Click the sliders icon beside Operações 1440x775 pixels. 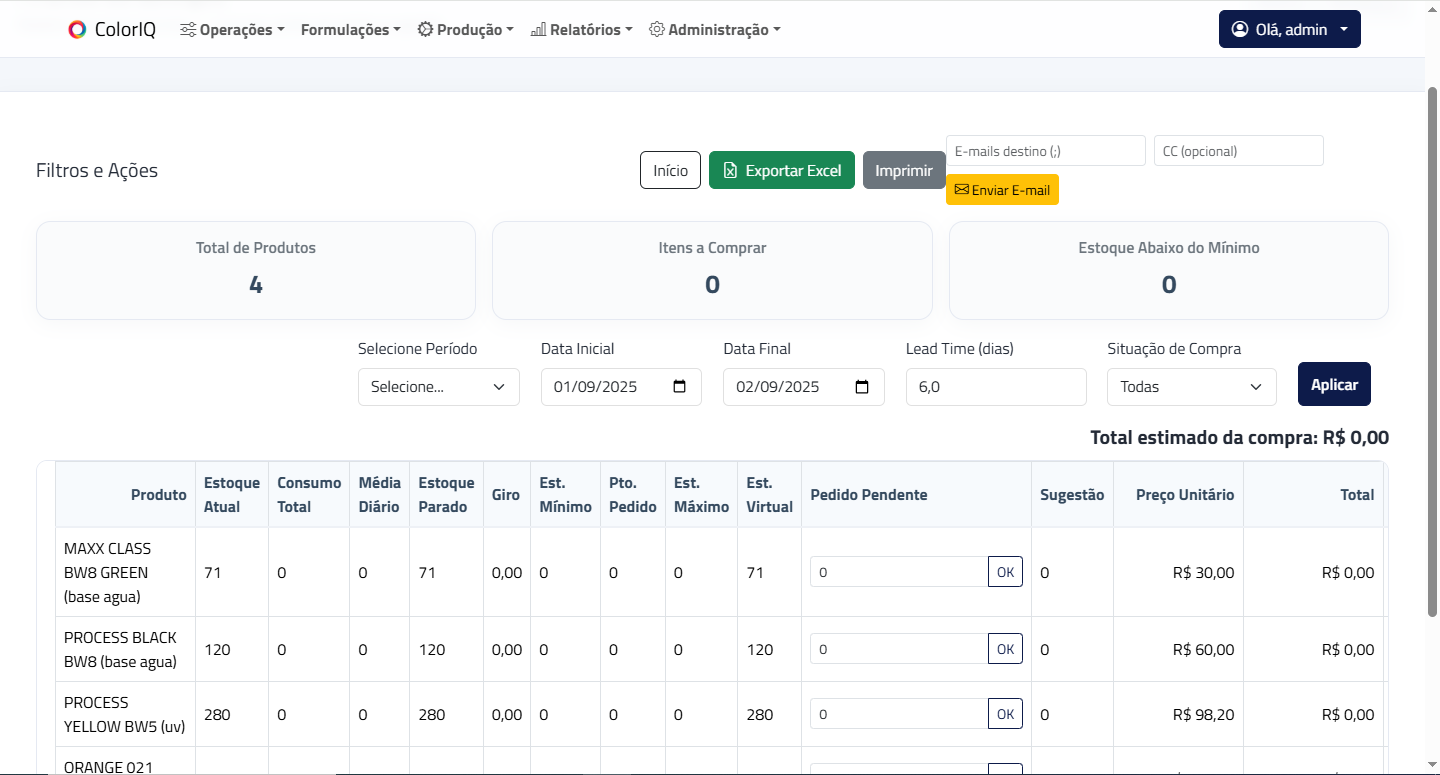188,30
